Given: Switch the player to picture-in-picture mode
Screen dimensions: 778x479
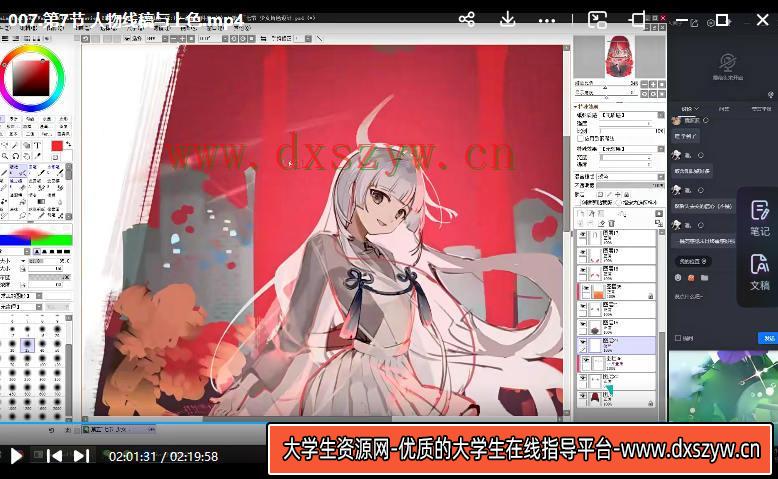Looking at the screenshot, I should [597, 20].
